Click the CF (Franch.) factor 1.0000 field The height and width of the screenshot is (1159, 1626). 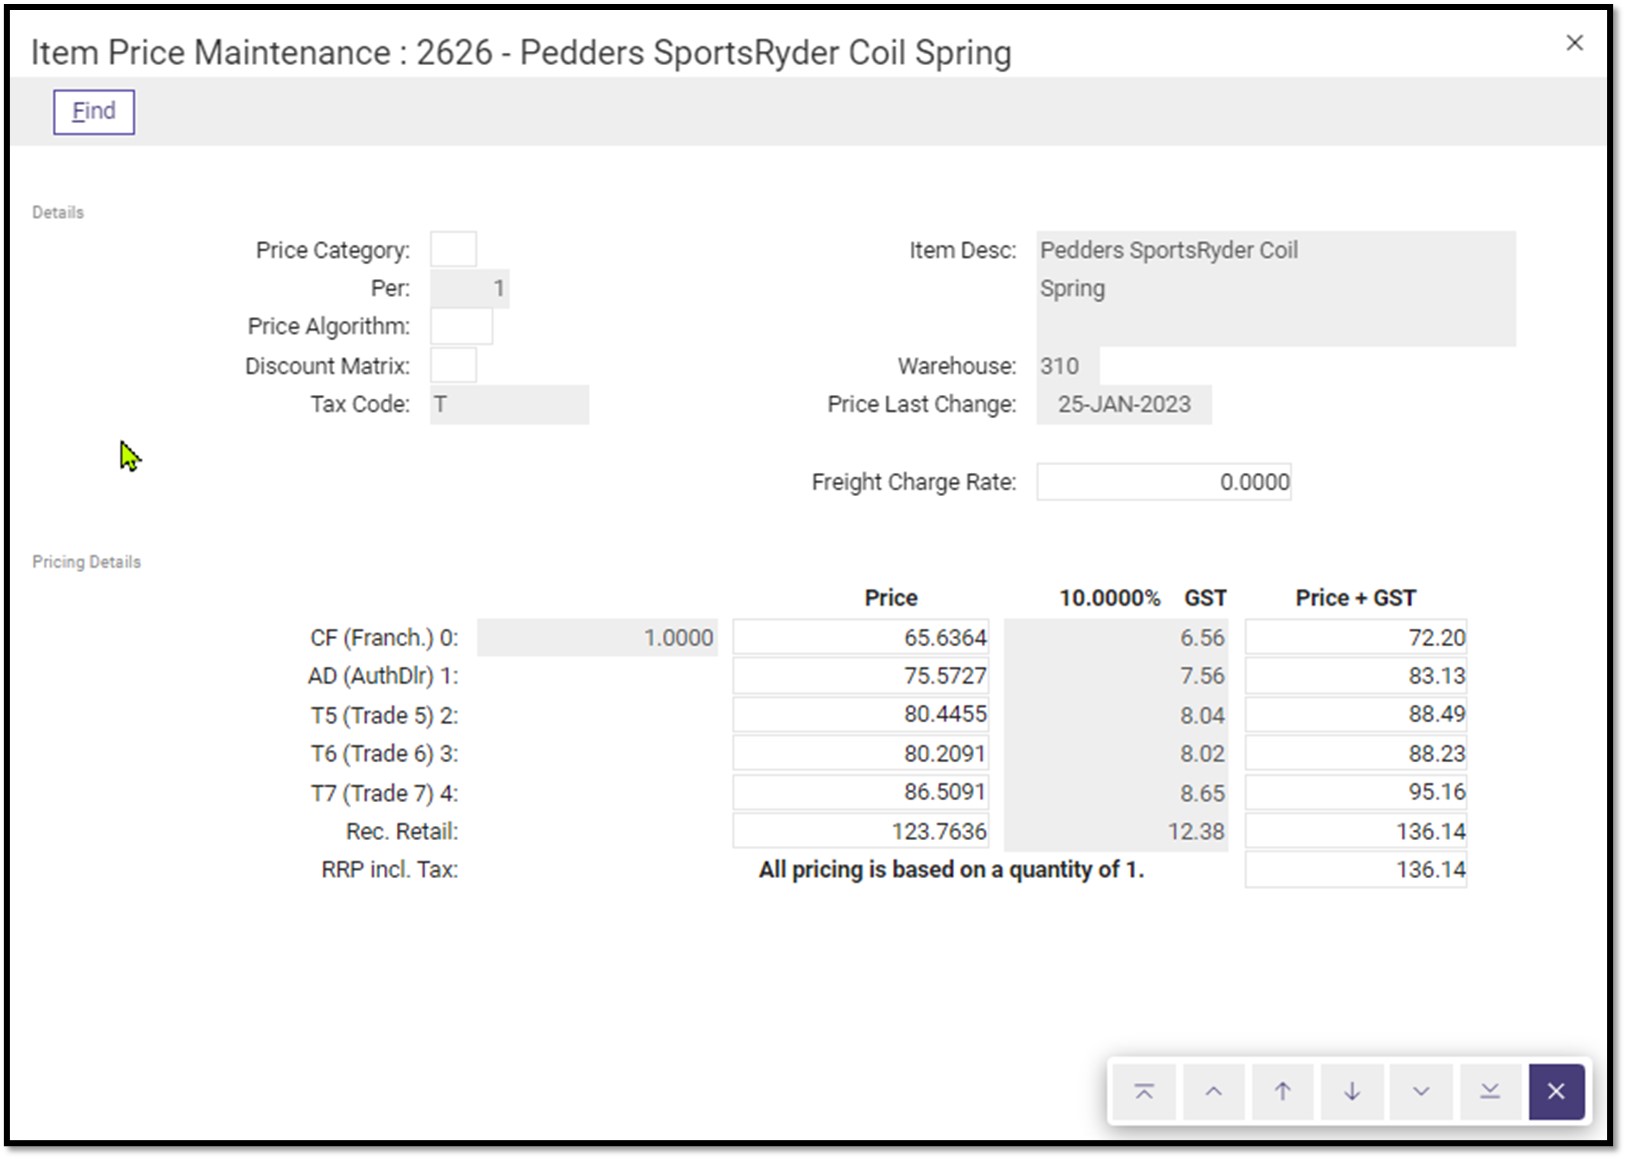[597, 638]
